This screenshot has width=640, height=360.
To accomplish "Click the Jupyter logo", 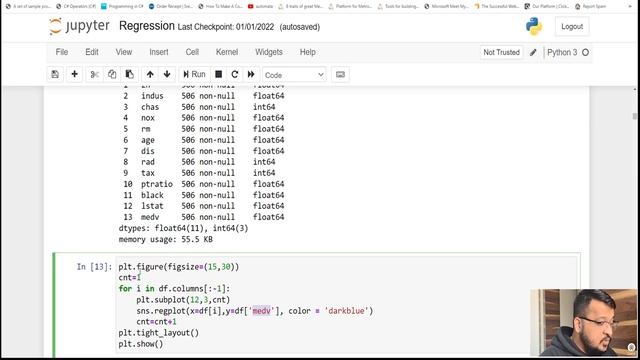I will point(79,27).
